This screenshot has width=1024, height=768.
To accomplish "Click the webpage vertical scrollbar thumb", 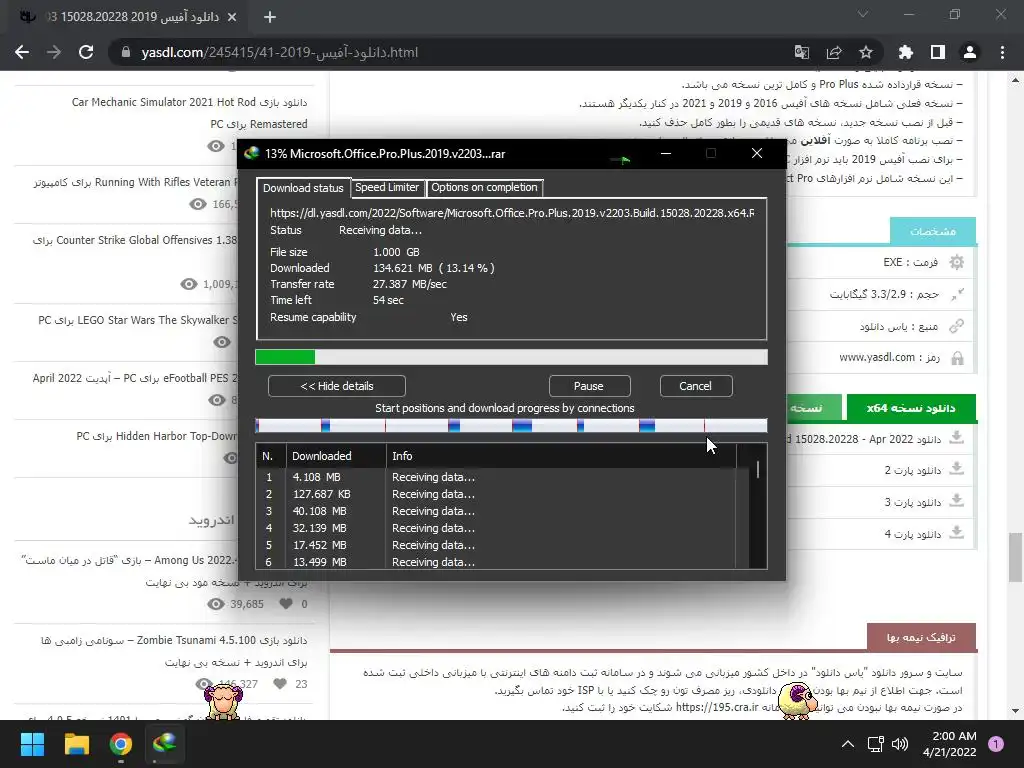I will [x=1015, y=557].
